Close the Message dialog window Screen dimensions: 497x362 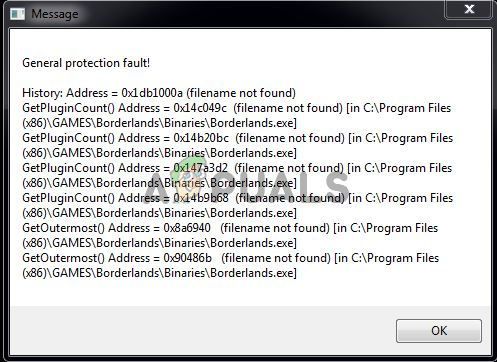coord(469,9)
